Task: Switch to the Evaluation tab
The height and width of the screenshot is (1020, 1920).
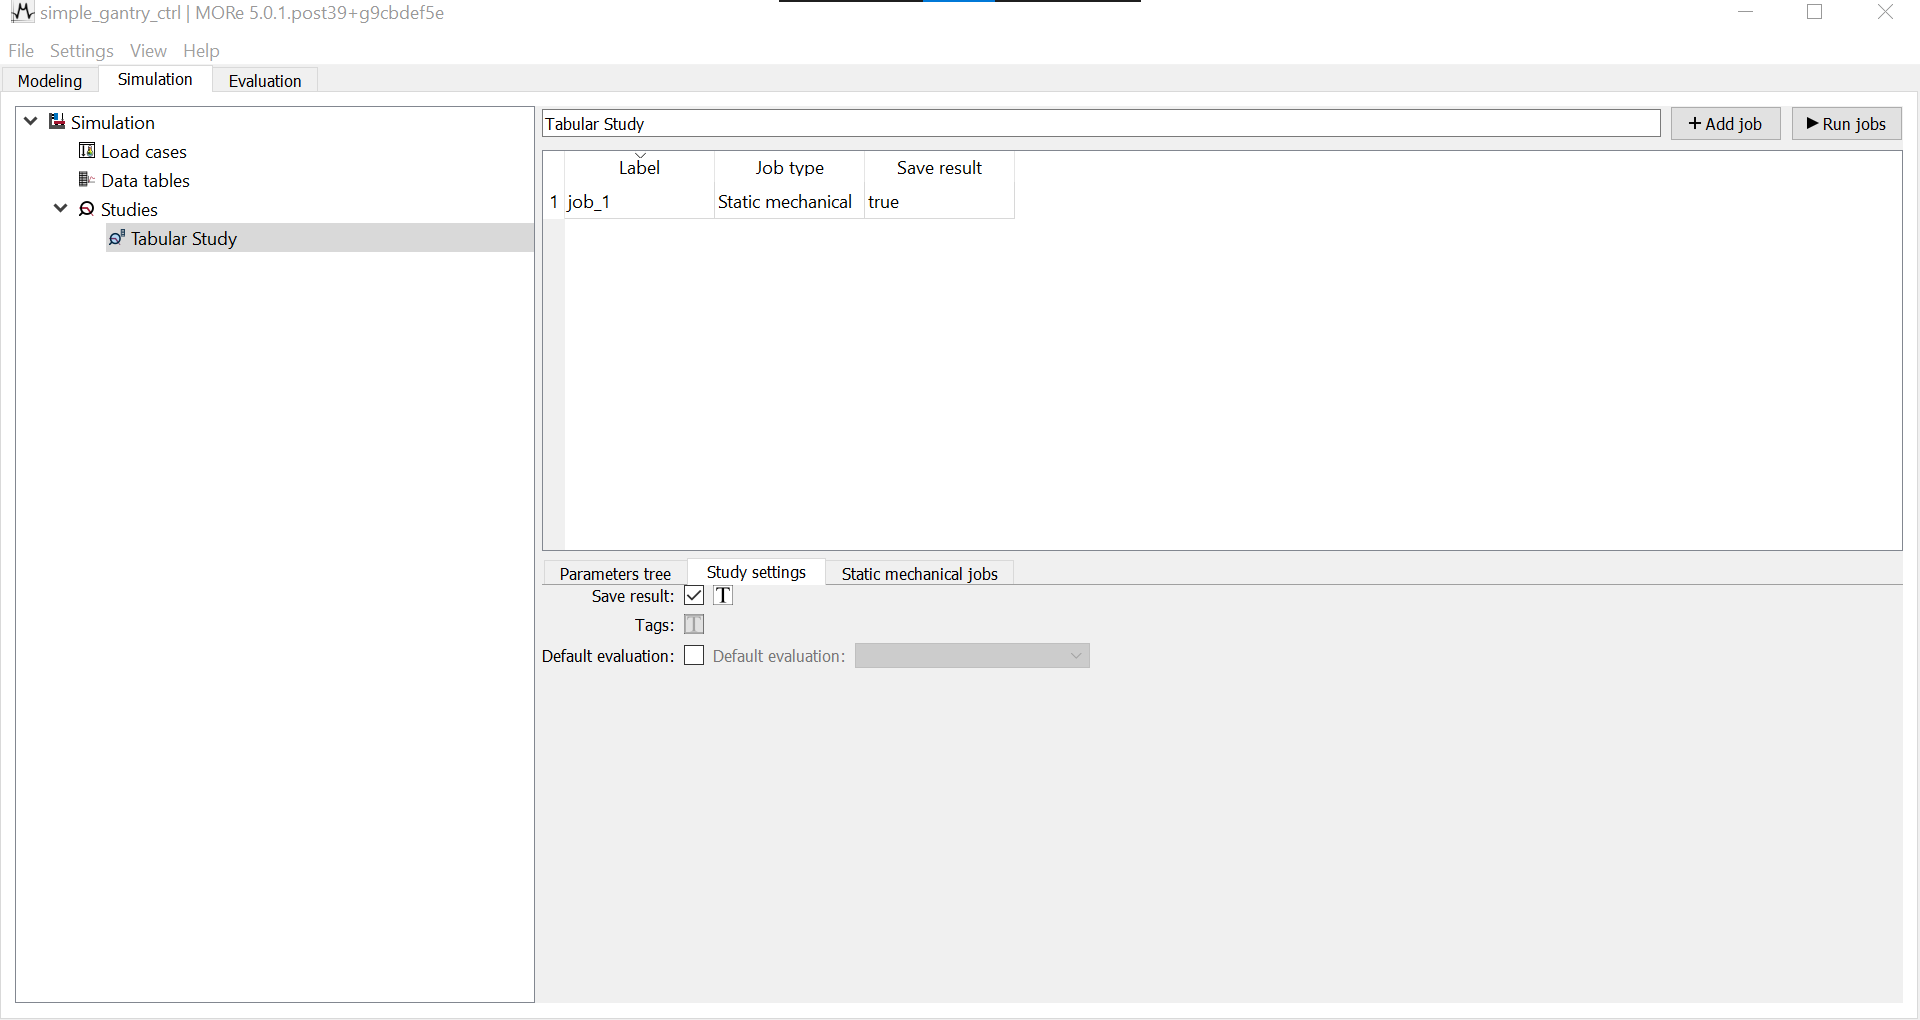Action: pyautogui.click(x=263, y=80)
